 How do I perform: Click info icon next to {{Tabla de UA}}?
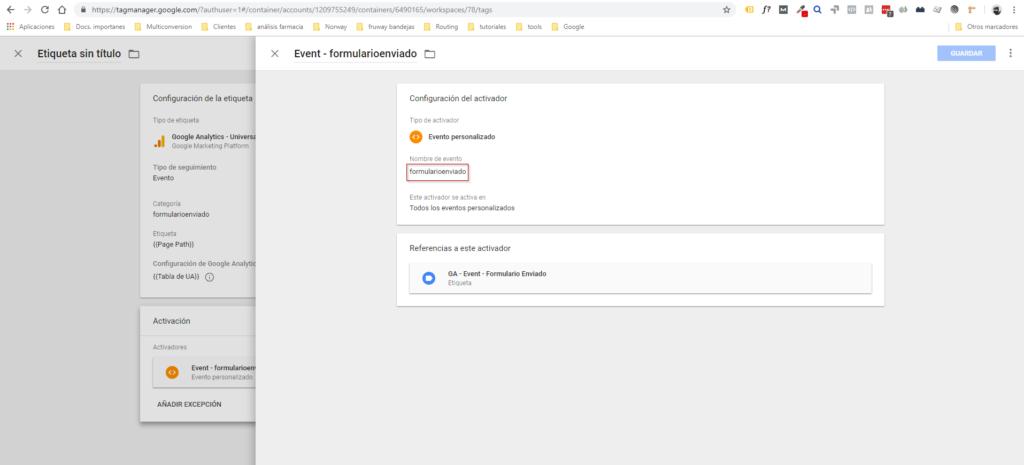point(210,277)
